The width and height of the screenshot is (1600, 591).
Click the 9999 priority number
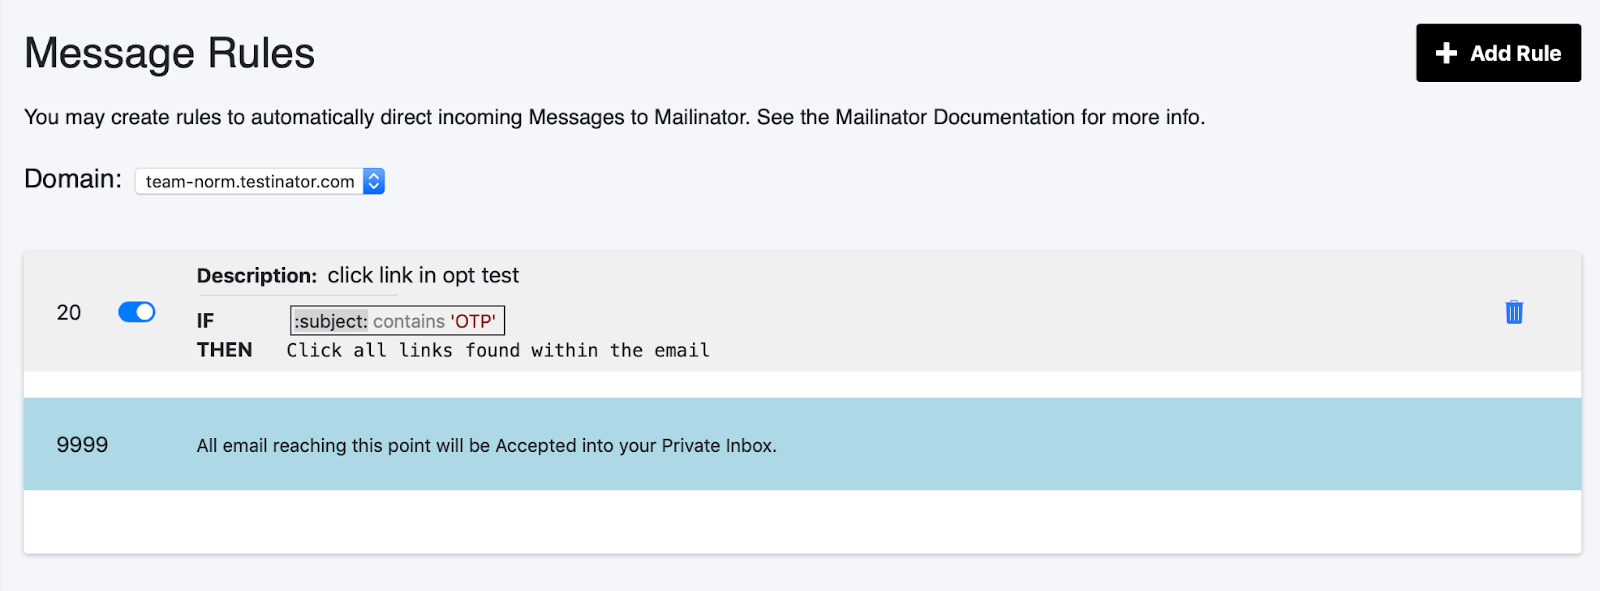[82, 445]
